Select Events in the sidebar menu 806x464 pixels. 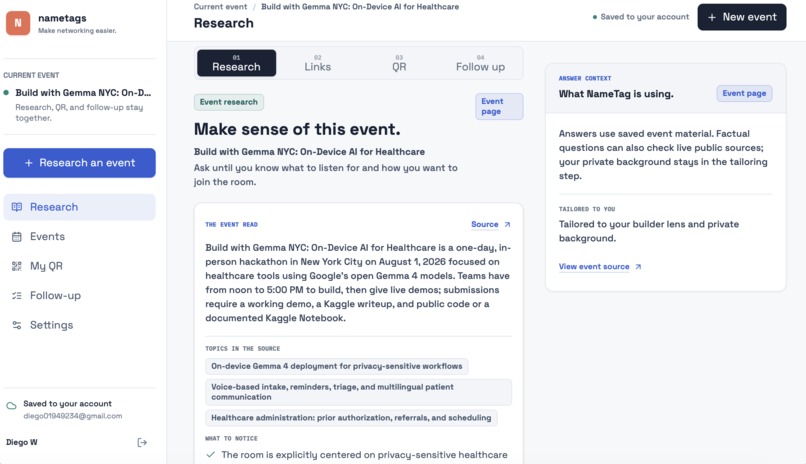[x=79, y=236]
